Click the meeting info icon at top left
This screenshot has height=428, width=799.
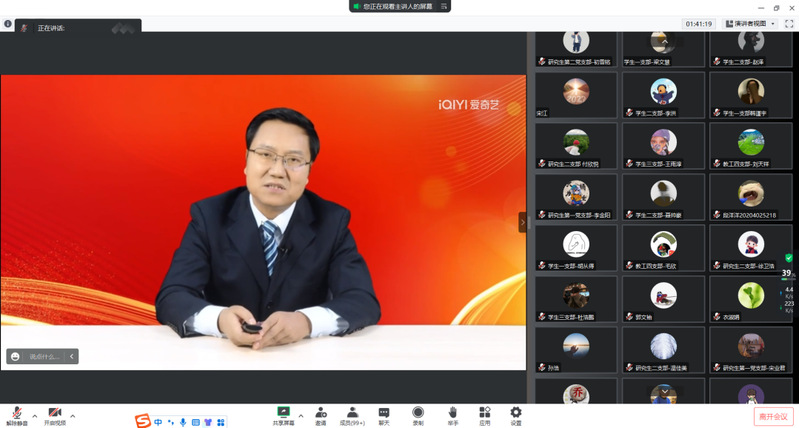[x=8, y=23]
